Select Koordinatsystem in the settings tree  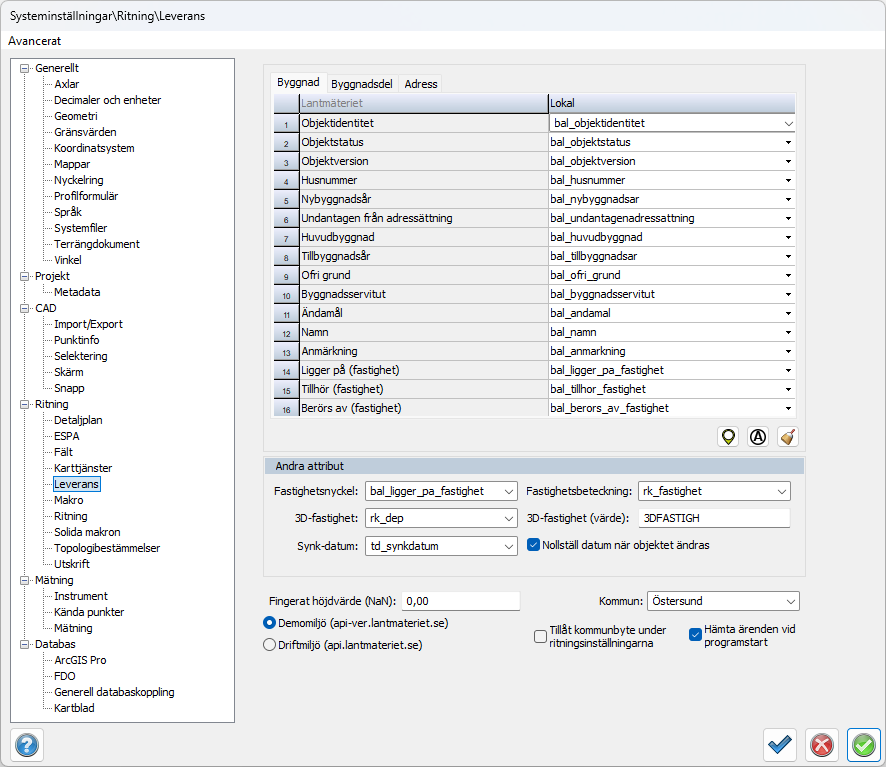(x=94, y=148)
